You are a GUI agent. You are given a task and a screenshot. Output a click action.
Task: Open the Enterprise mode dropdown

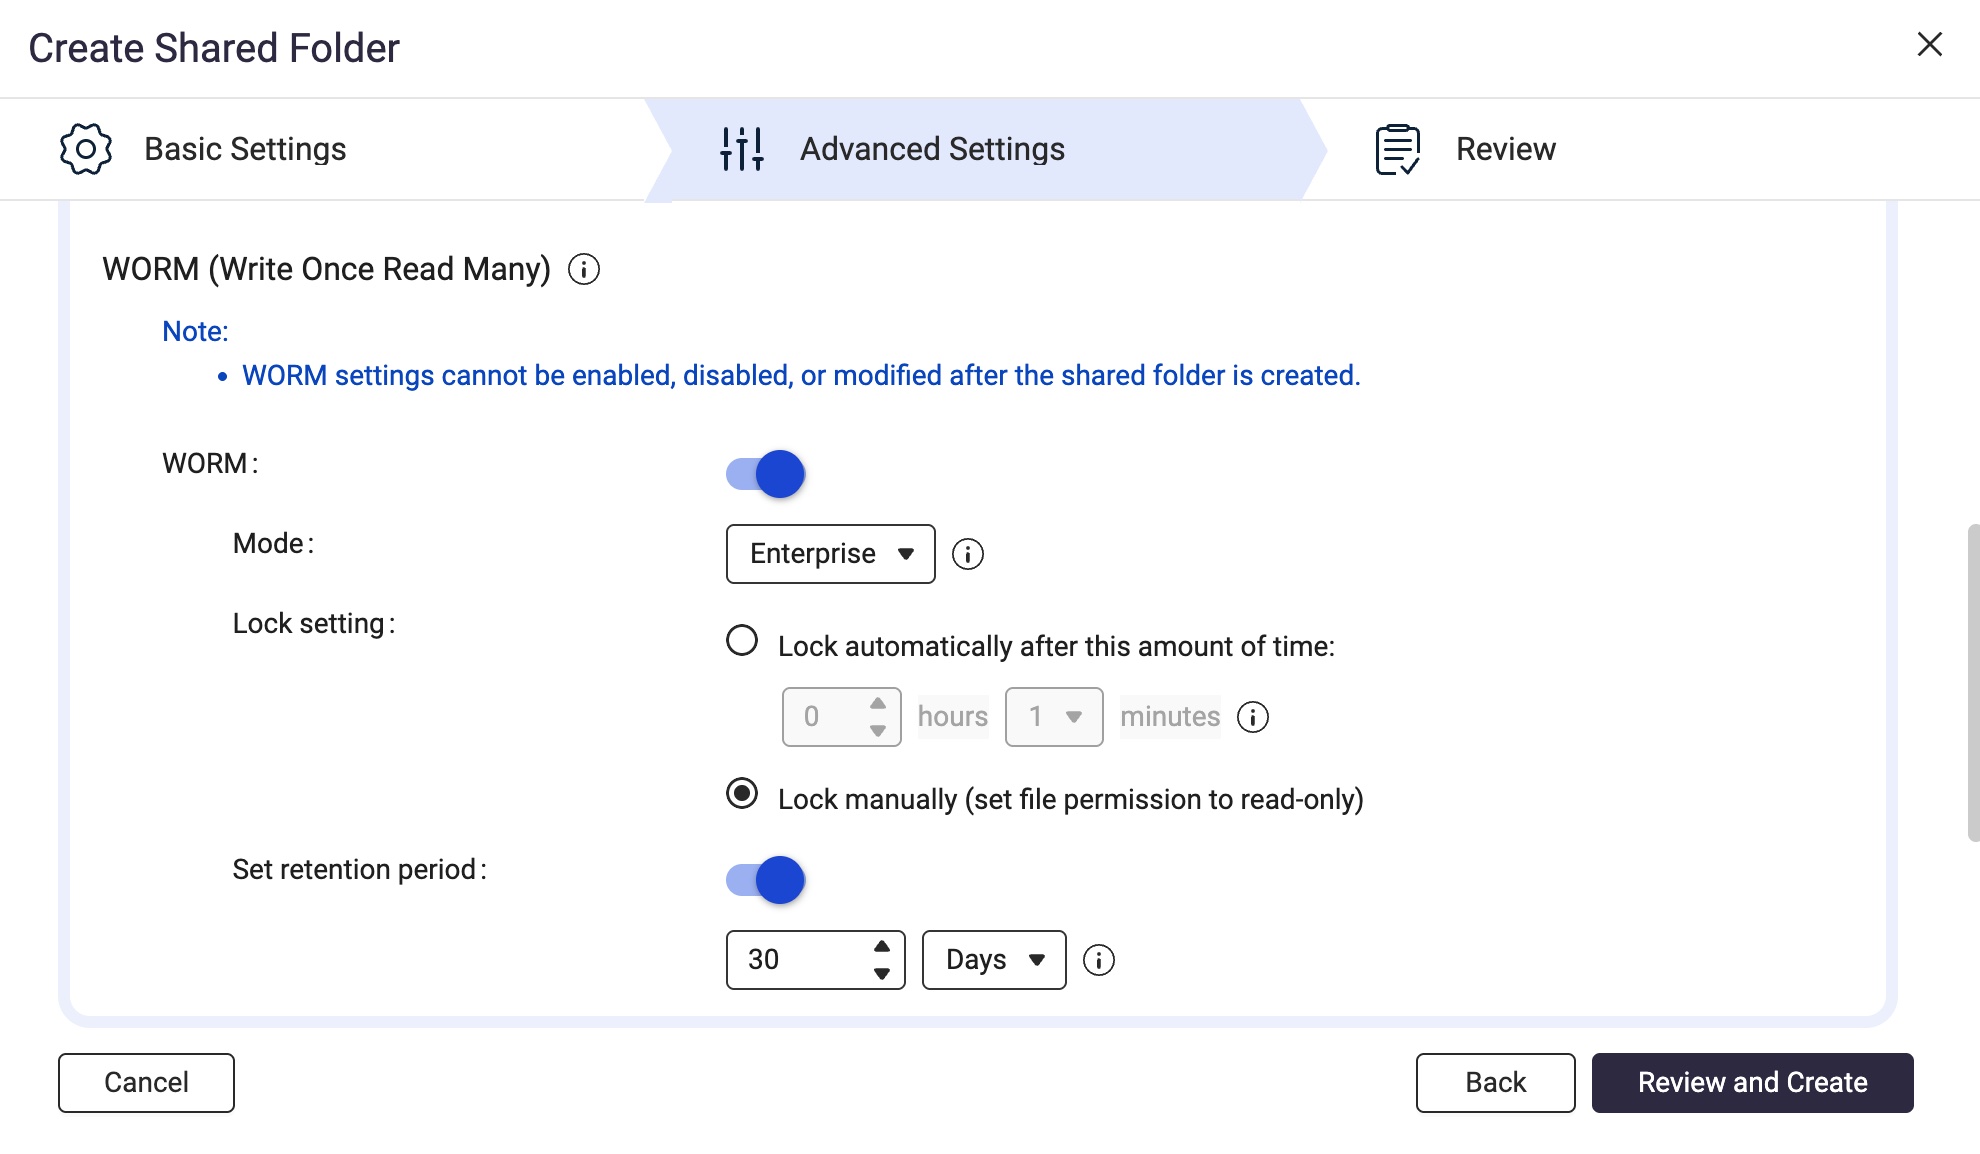pyautogui.click(x=830, y=554)
